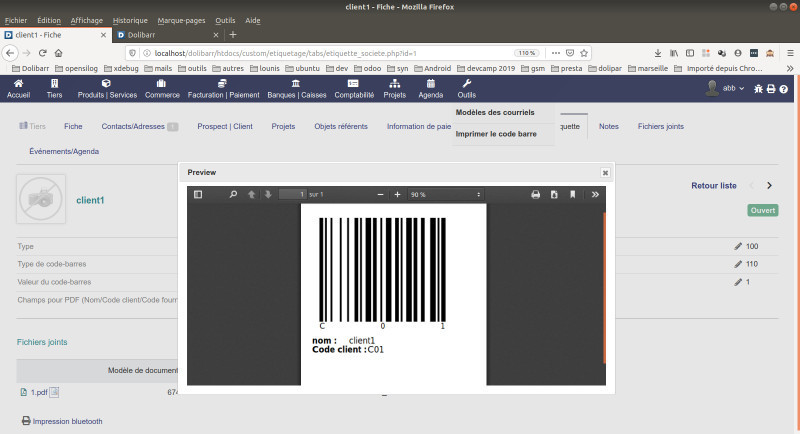Open the 1.pdf attached file link
The image size is (800, 434).
pos(39,393)
